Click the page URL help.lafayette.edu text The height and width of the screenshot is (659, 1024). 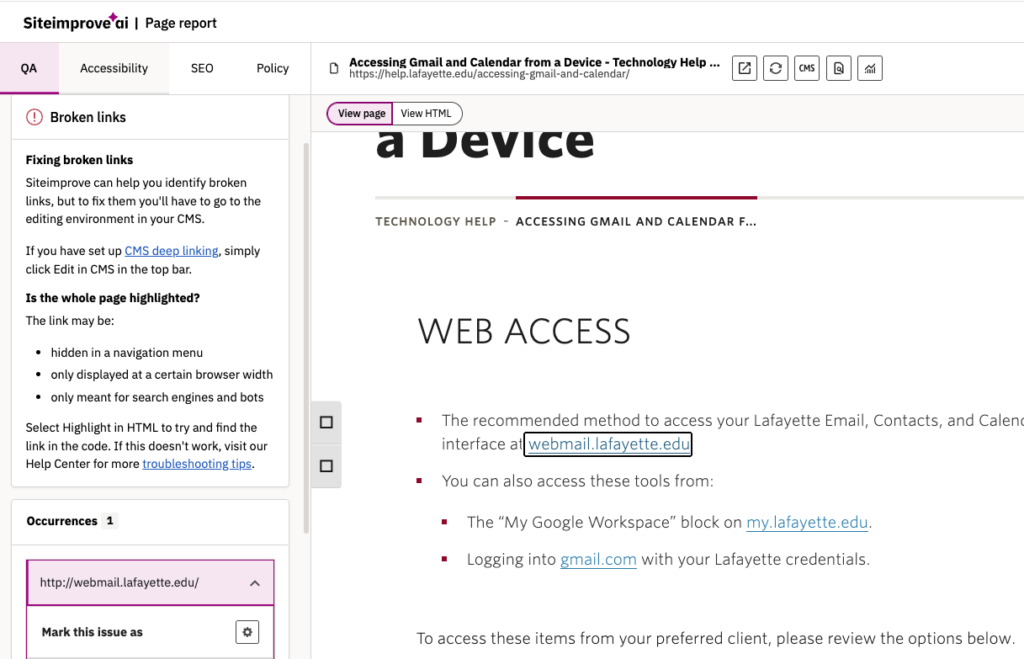pos(489,74)
